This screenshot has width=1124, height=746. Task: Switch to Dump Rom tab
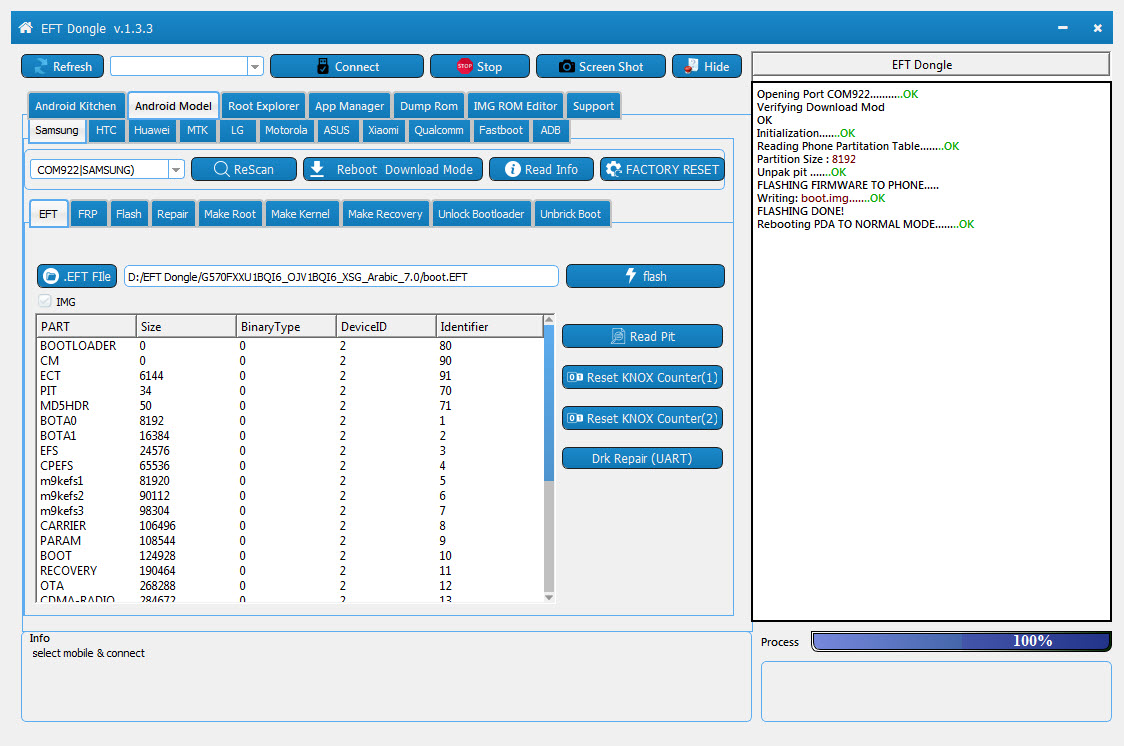429,106
